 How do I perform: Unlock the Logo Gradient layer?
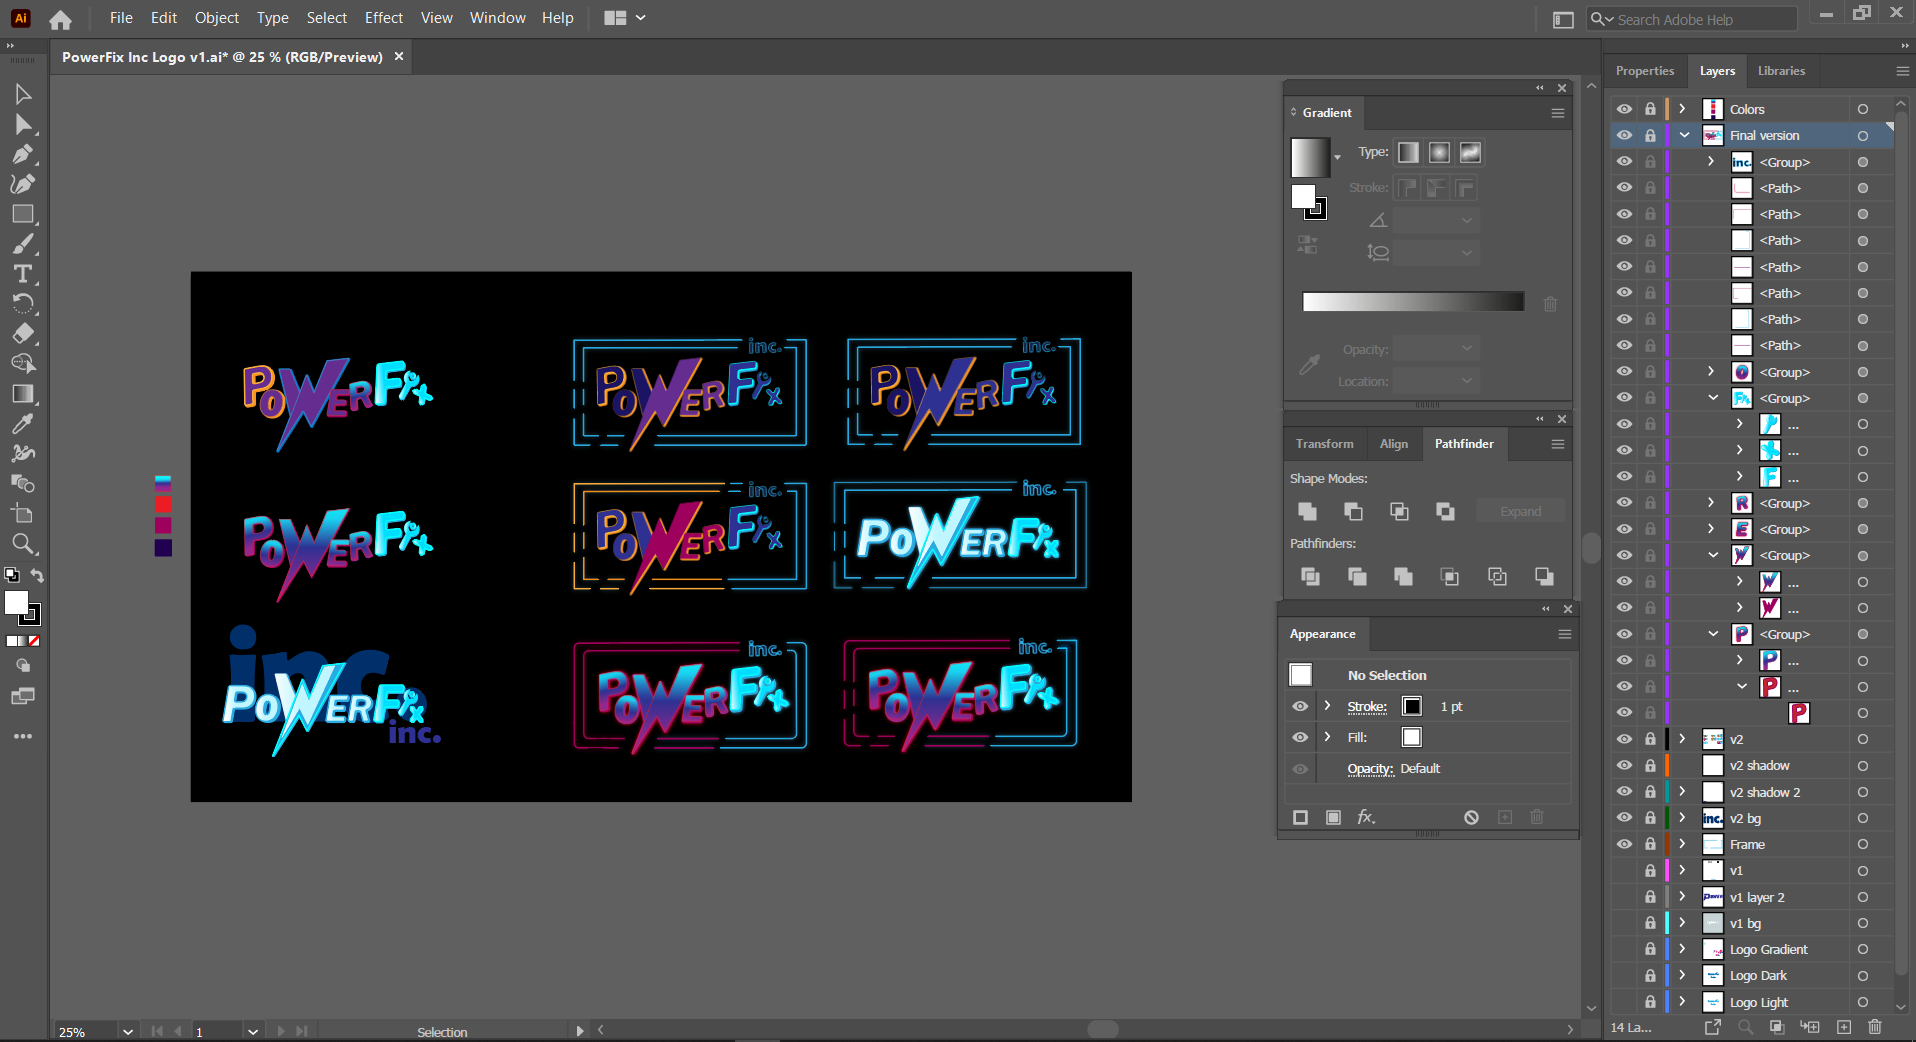1650,949
